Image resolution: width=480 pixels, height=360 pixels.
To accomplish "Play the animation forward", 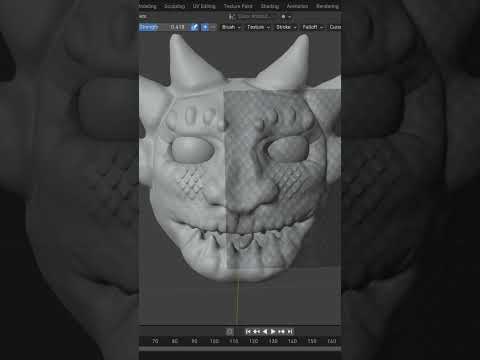I will (273, 331).
